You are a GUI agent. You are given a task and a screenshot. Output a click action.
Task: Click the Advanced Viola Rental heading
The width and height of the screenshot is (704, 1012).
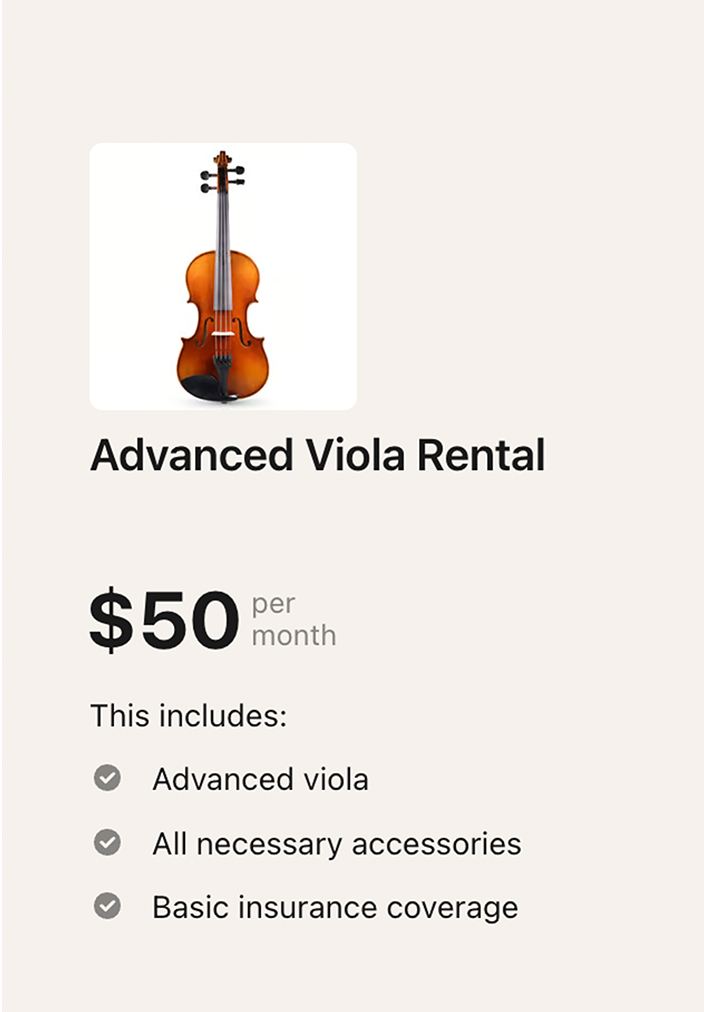(317, 456)
